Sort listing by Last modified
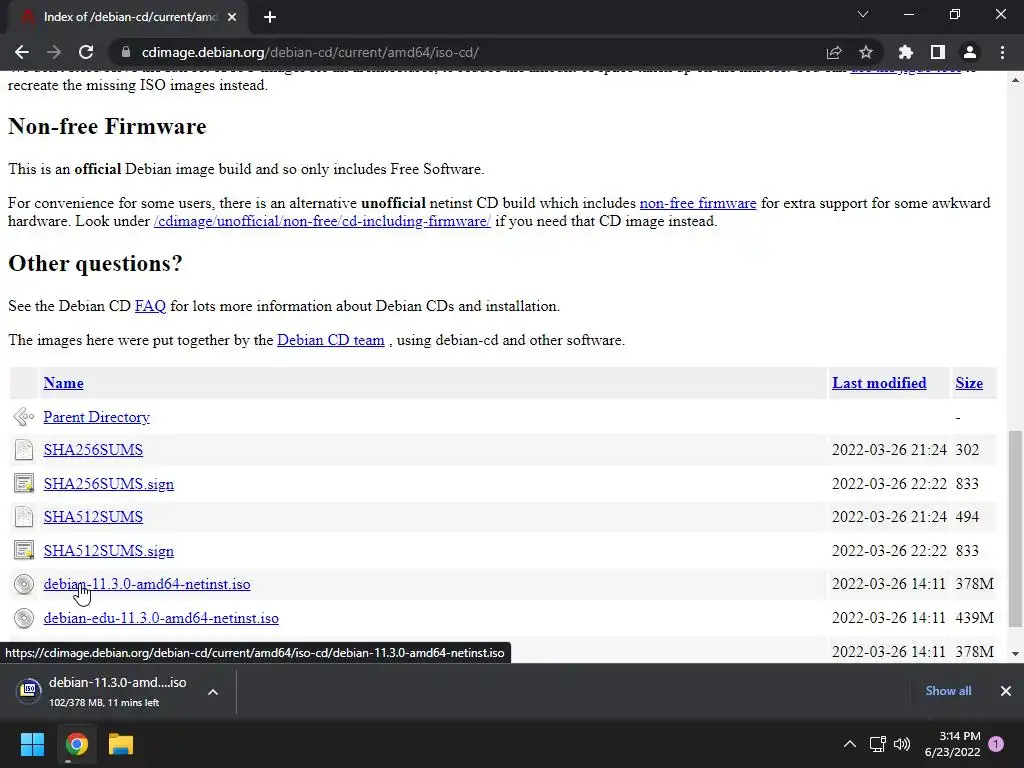This screenshot has width=1024, height=768. (x=879, y=383)
